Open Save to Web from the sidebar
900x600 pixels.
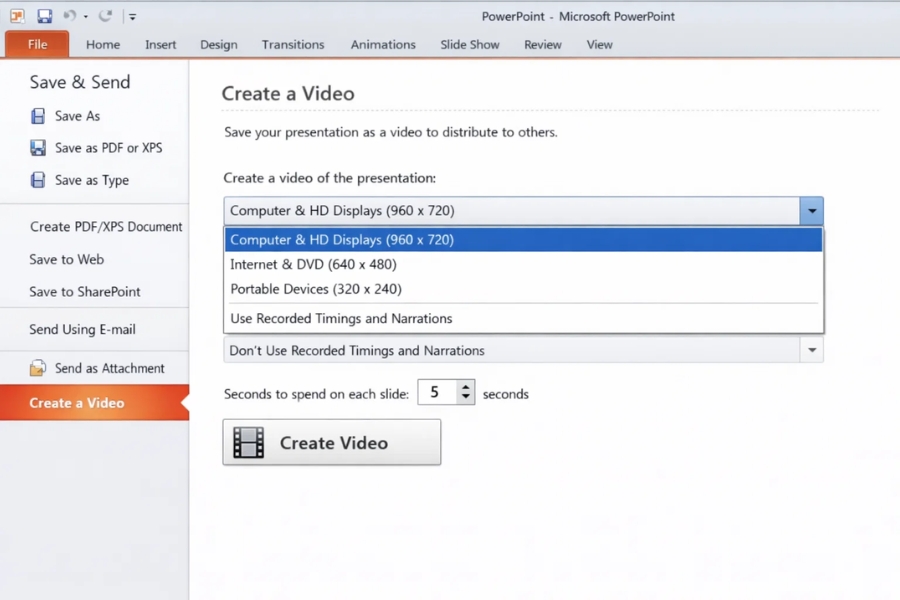[66, 259]
